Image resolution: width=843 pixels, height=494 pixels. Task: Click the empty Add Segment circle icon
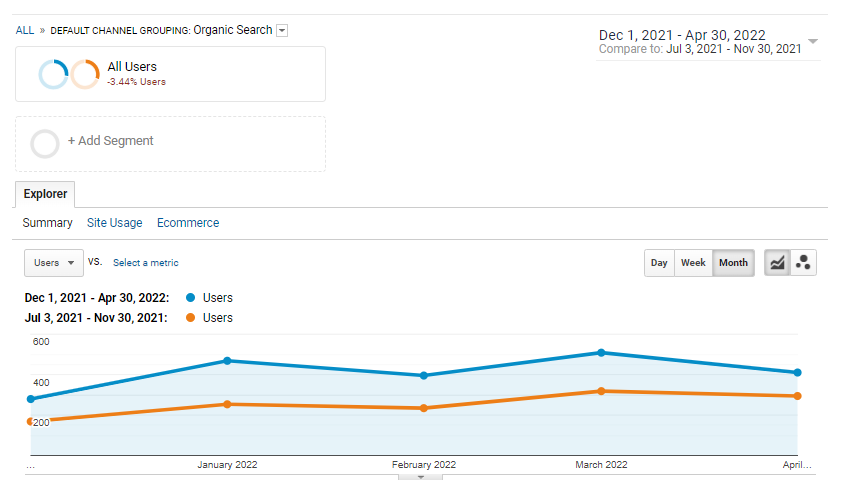tap(45, 143)
